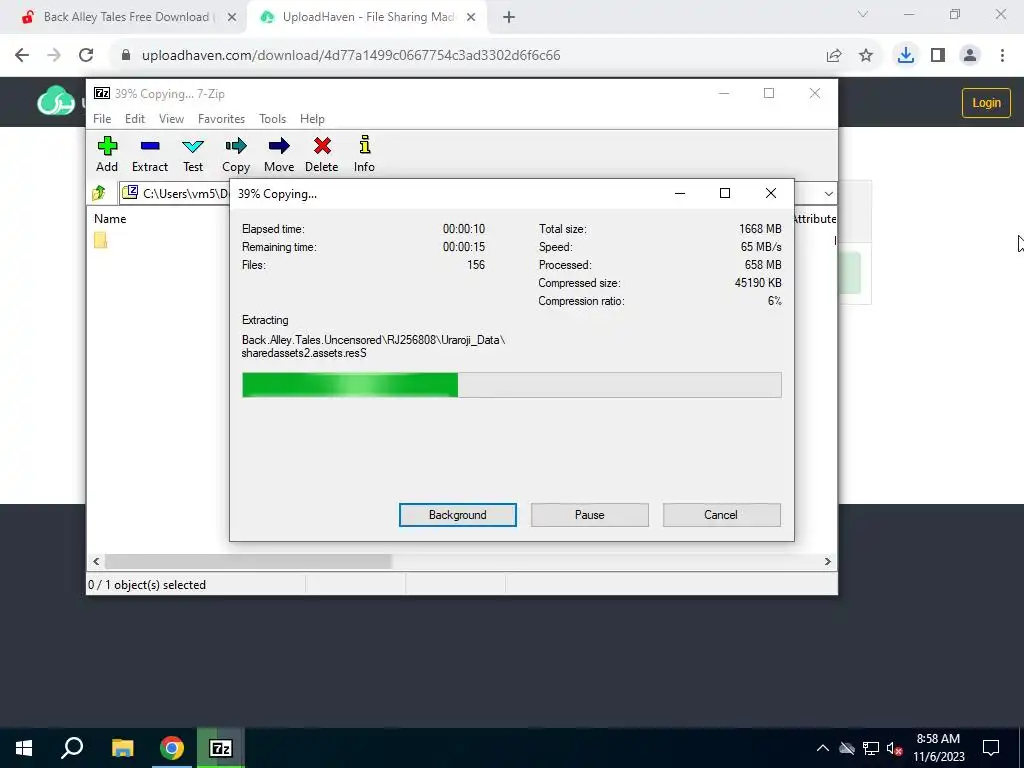Open taskbar search magnifier
The image size is (1024, 768).
(x=72, y=748)
